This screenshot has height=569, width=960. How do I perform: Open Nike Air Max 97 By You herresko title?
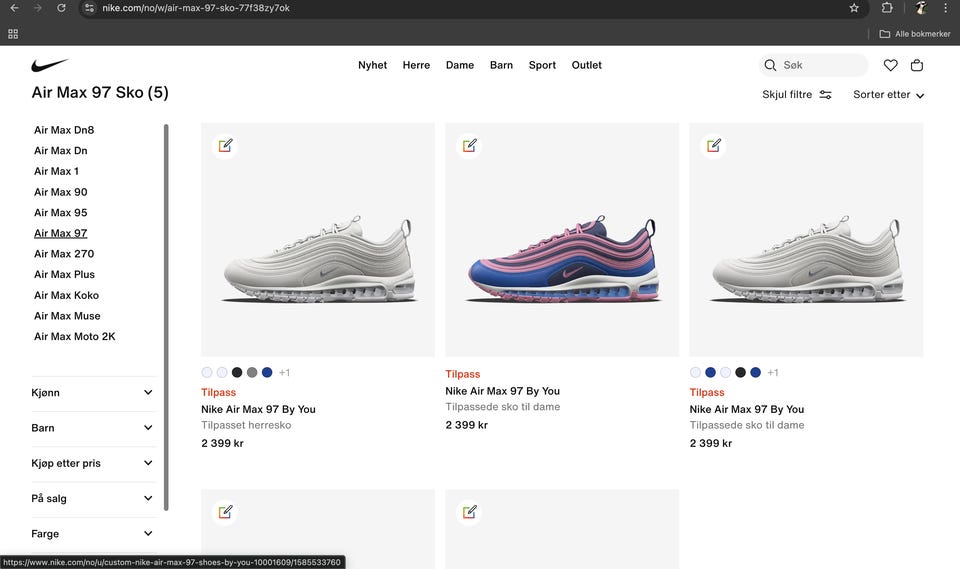(x=258, y=409)
